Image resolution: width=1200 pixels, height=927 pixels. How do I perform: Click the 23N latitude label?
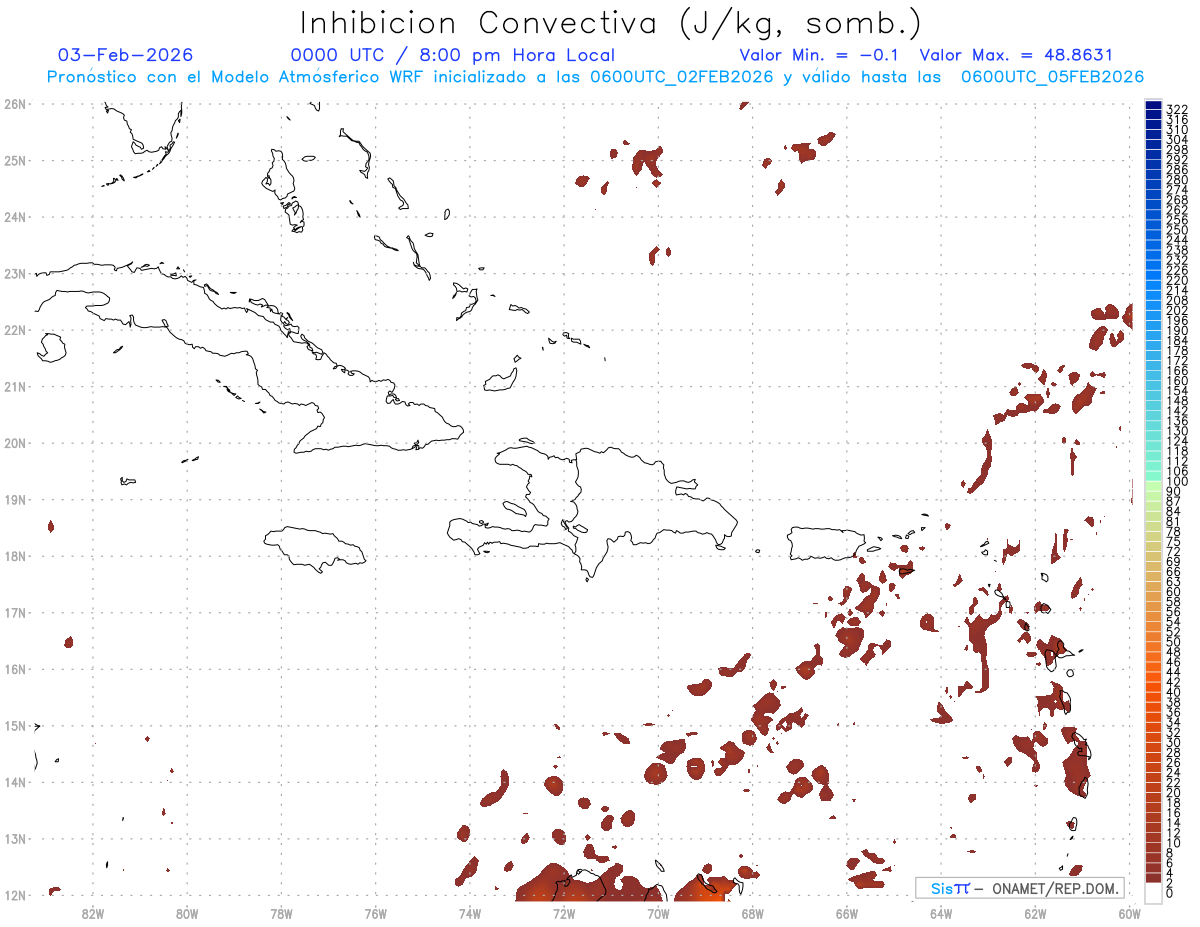(x=14, y=273)
